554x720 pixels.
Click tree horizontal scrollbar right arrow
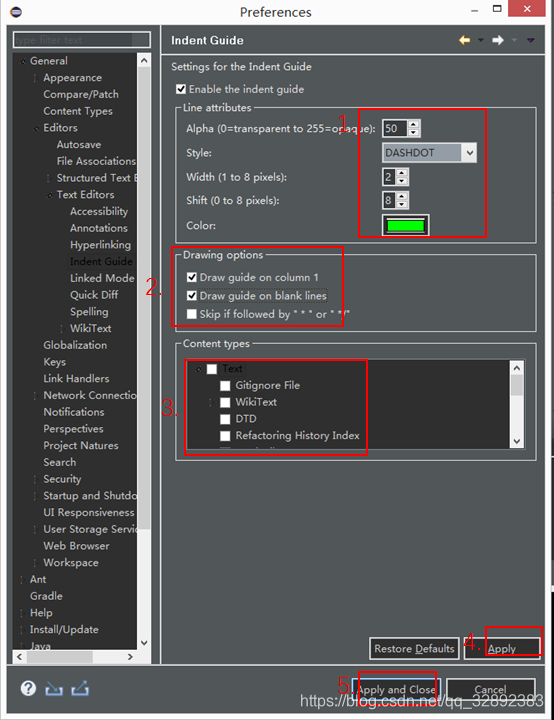[x=130, y=657]
